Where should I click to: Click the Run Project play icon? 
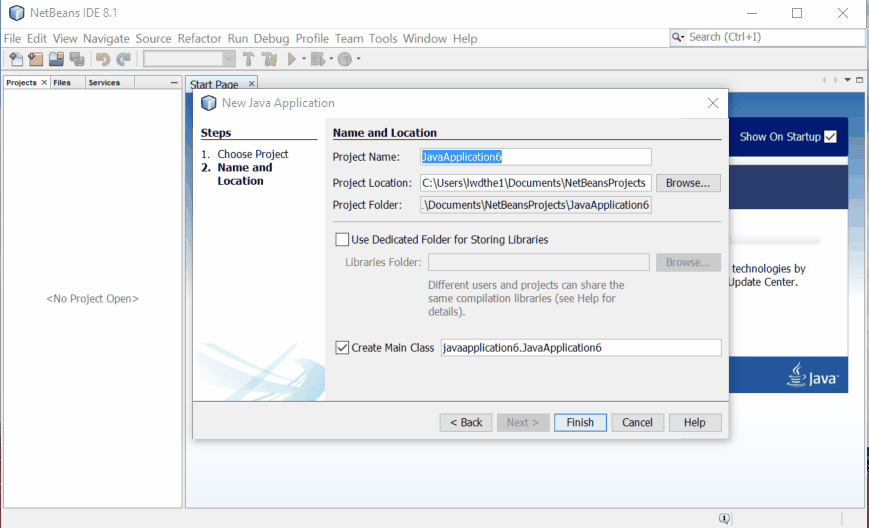(292, 59)
